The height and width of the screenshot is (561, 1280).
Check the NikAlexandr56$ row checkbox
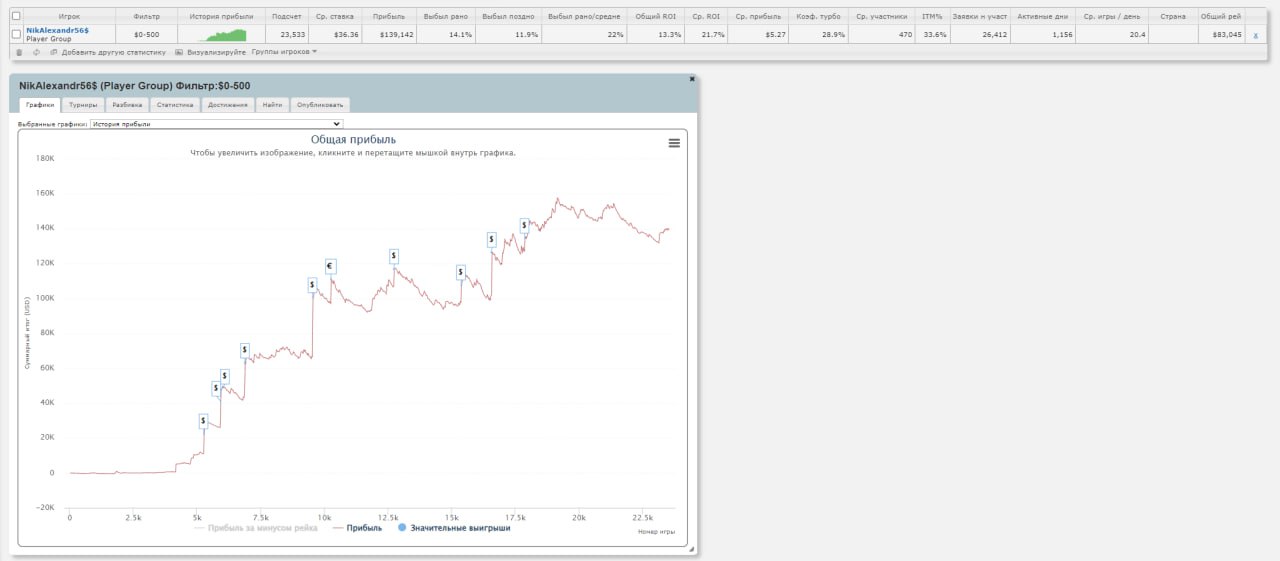(15, 35)
